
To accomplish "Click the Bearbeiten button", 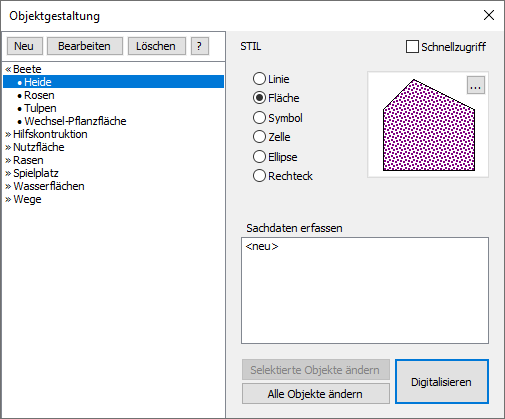I will coord(85,46).
